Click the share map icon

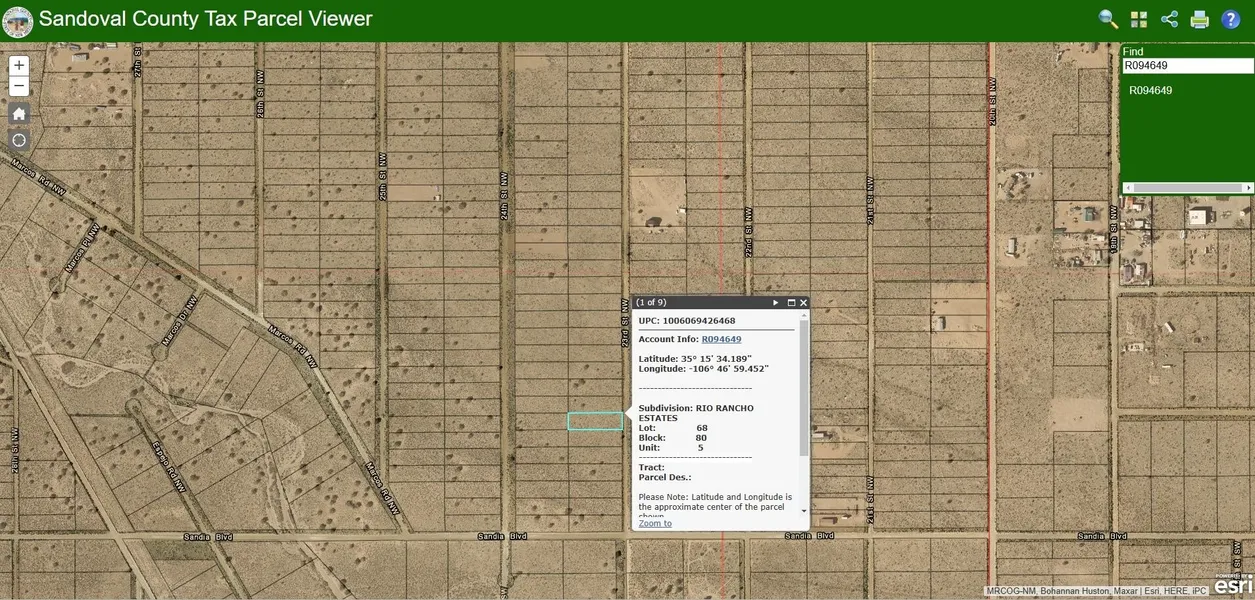[1169, 19]
